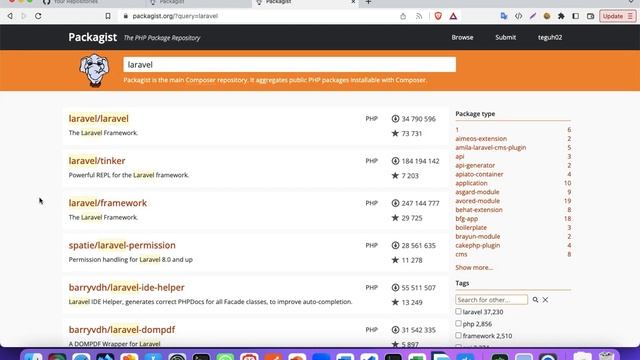The image size is (640, 360).
Task: Click the download icon for laravel/tinker
Action: (395, 161)
